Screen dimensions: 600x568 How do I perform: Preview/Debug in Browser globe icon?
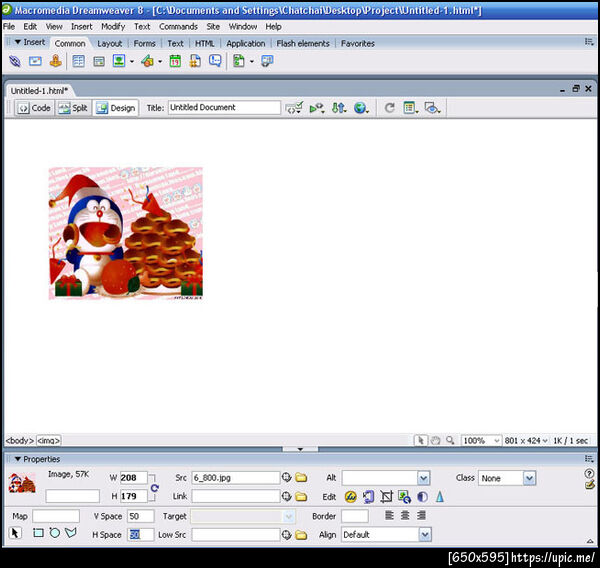click(x=361, y=108)
